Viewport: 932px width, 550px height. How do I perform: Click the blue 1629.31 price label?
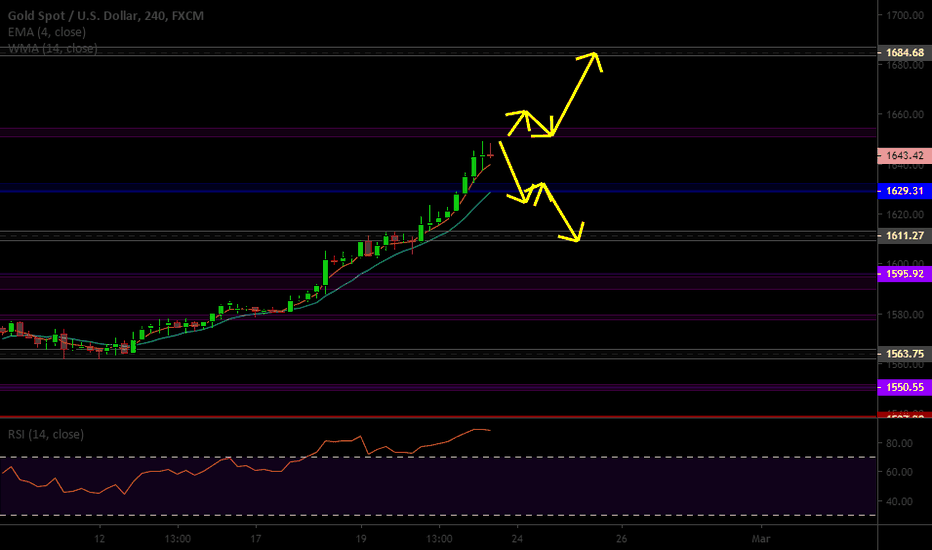(905, 191)
